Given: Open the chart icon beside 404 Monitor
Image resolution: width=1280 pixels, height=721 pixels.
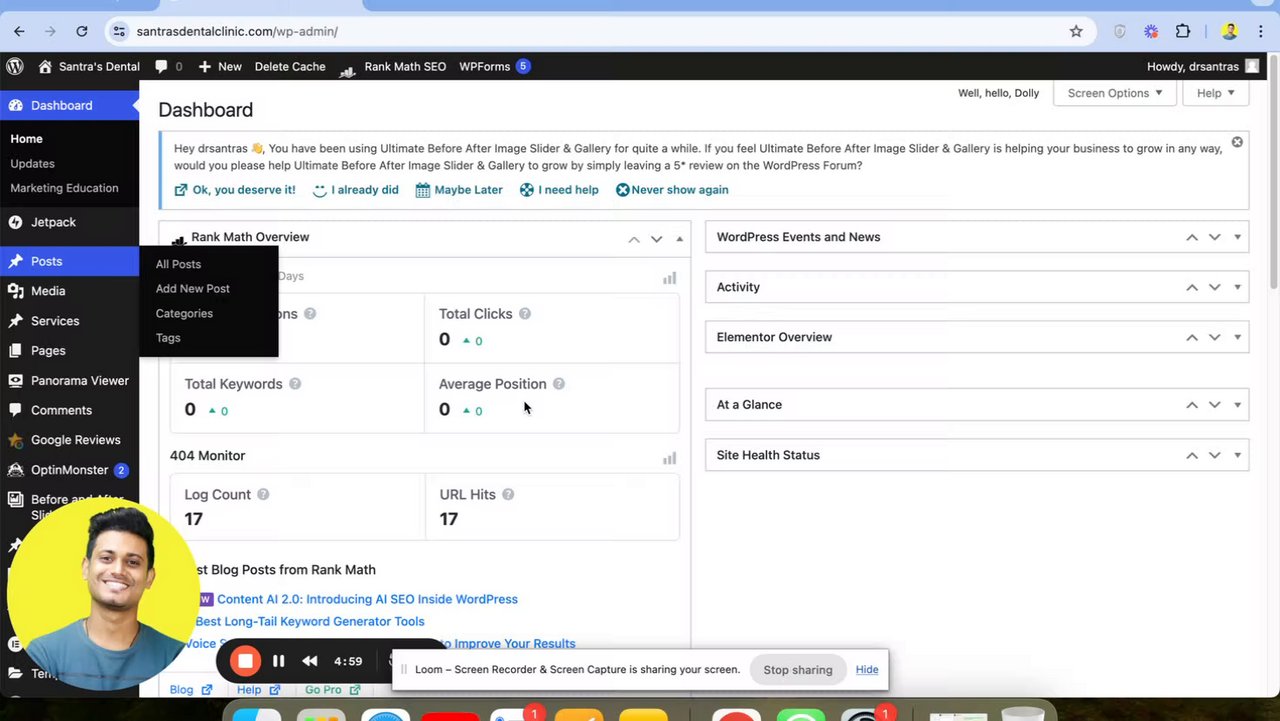Looking at the screenshot, I should pyautogui.click(x=670, y=458).
